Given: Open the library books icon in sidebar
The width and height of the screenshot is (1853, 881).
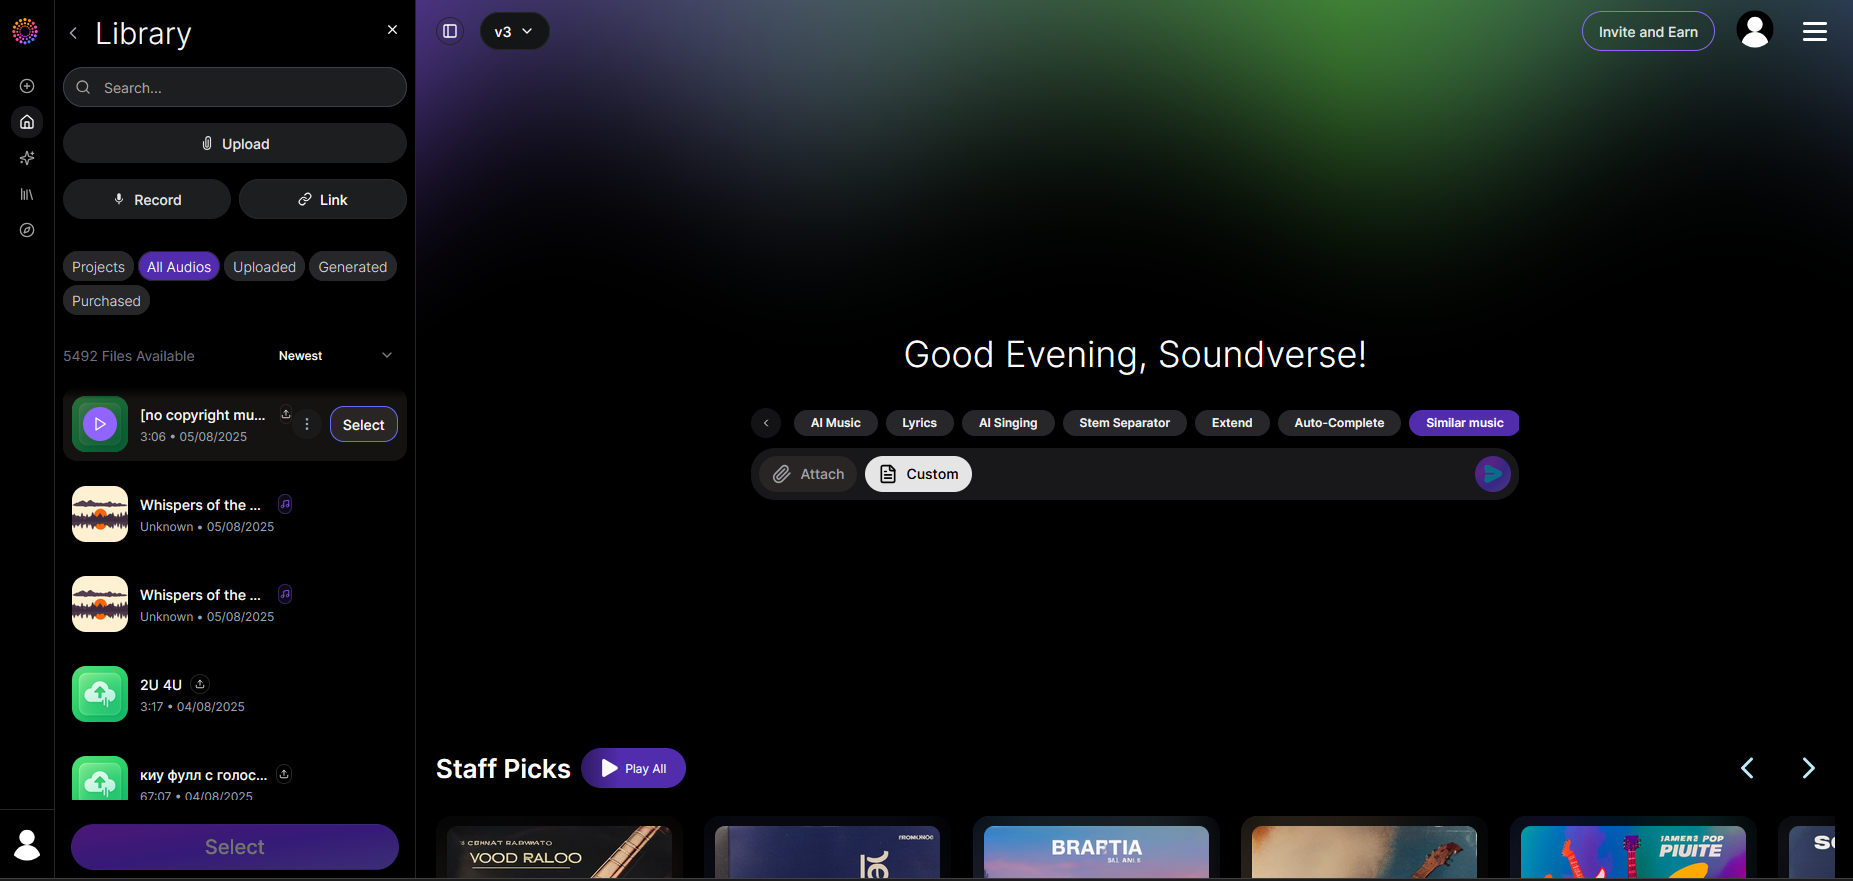Looking at the screenshot, I should click(x=27, y=194).
